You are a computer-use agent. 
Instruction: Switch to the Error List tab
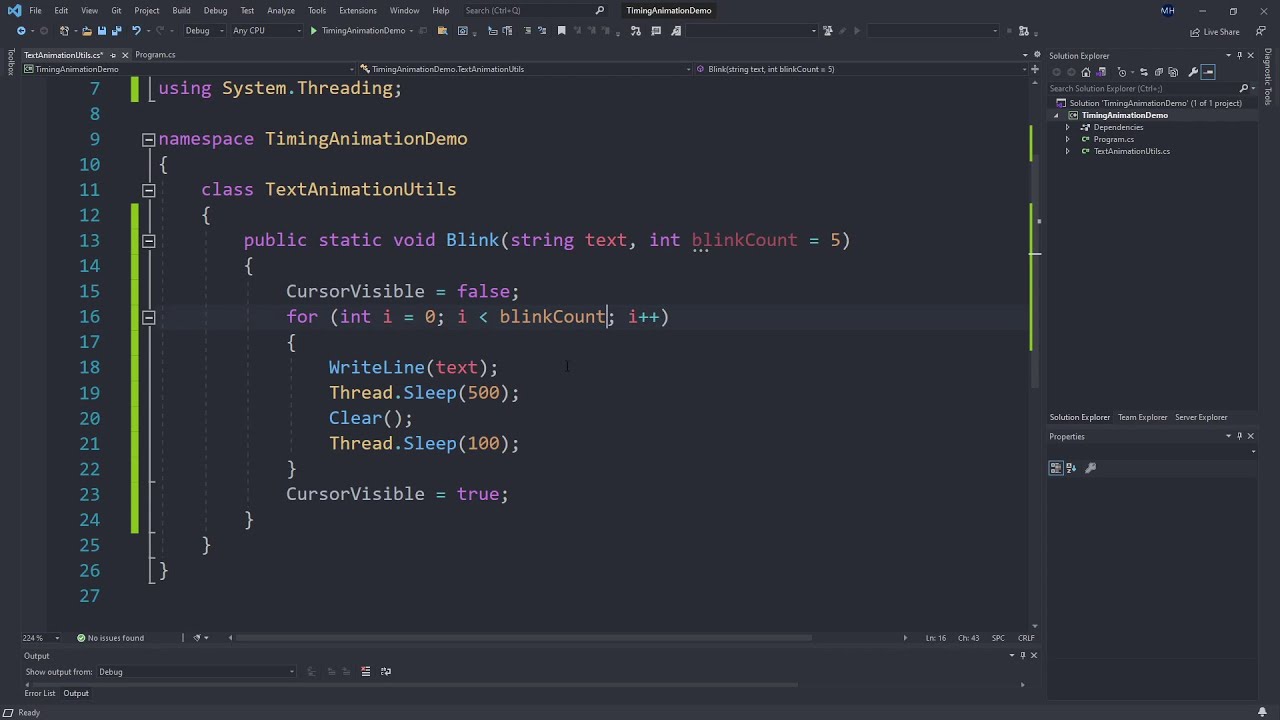coord(40,693)
